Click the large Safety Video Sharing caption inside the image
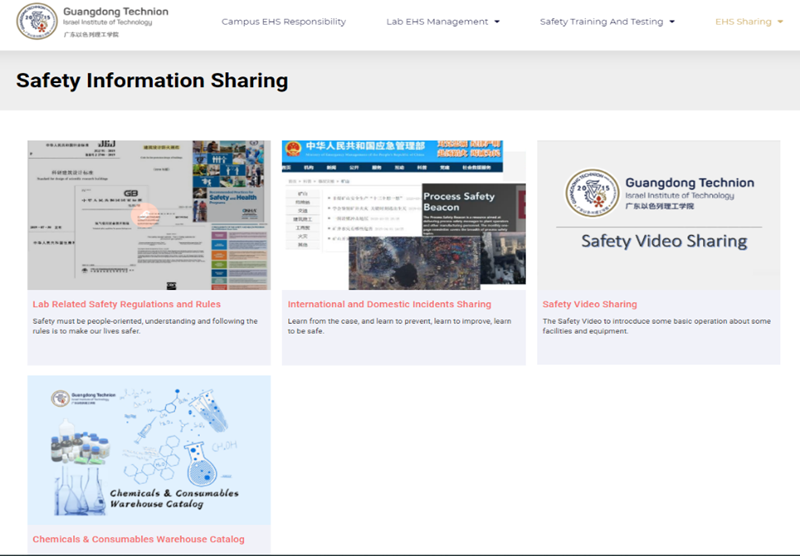800x556 pixels. coord(664,241)
